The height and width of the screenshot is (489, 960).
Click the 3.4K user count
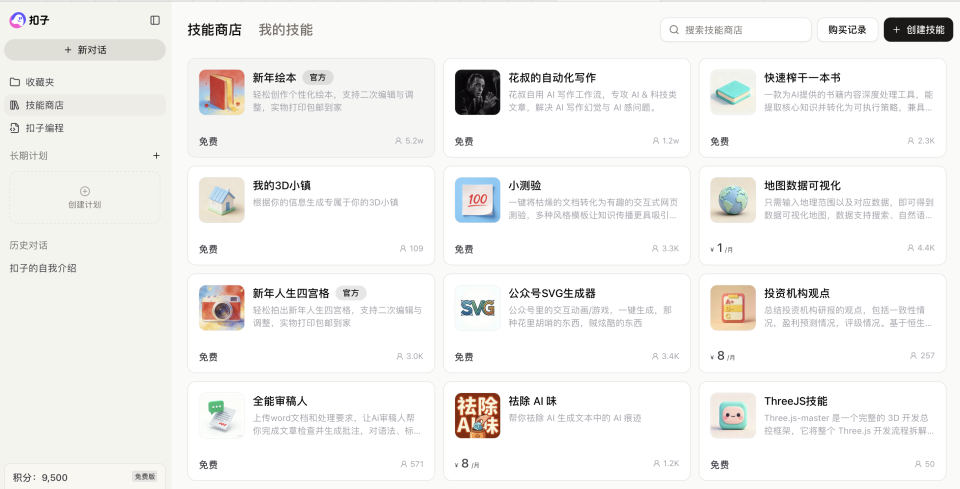click(666, 356)
